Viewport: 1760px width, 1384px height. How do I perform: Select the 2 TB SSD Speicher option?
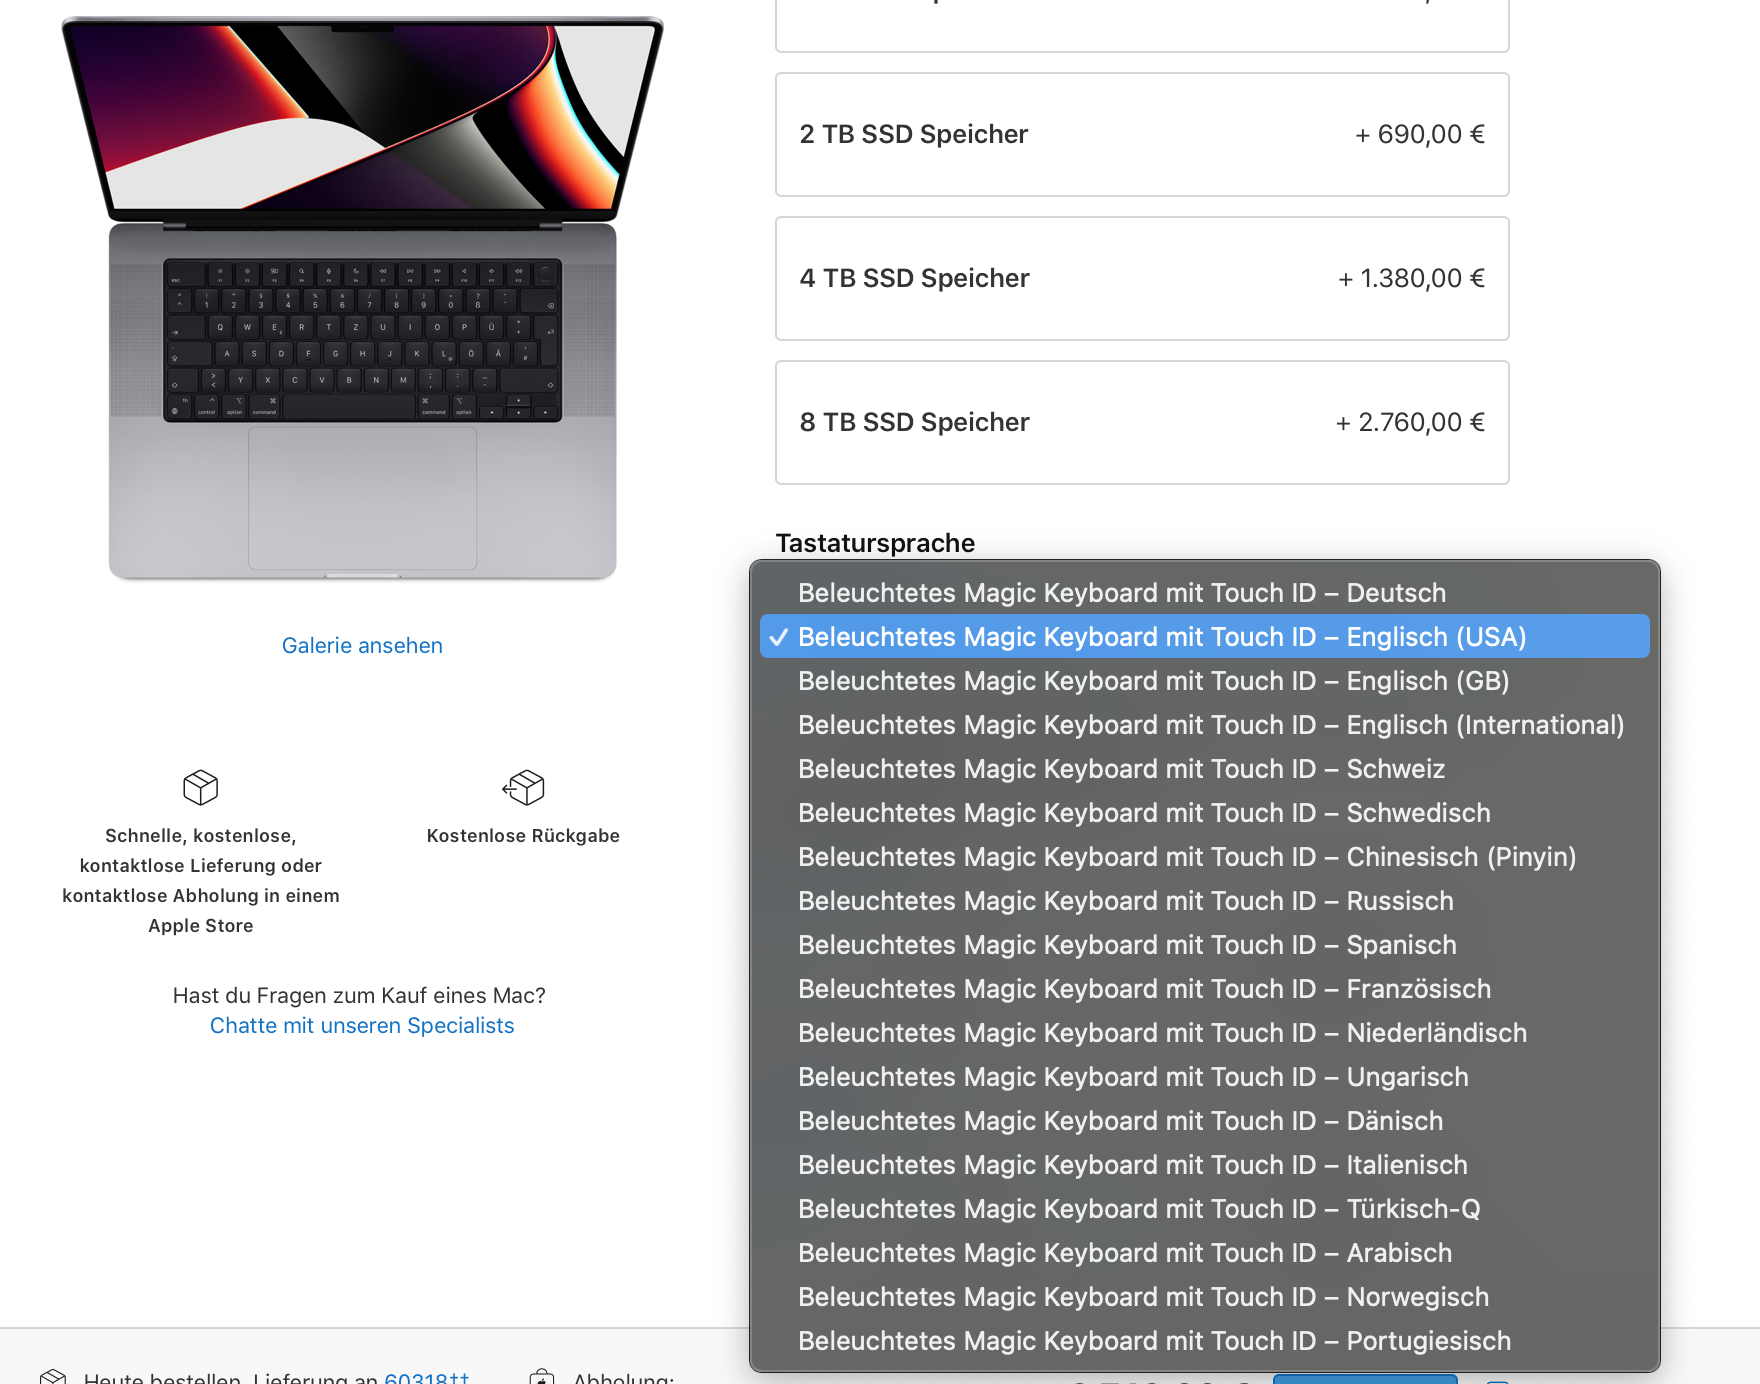click(x=1142, y=134)
